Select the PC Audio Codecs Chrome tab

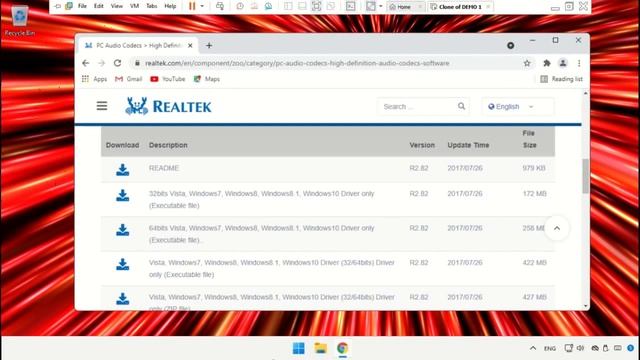point(138,45)
